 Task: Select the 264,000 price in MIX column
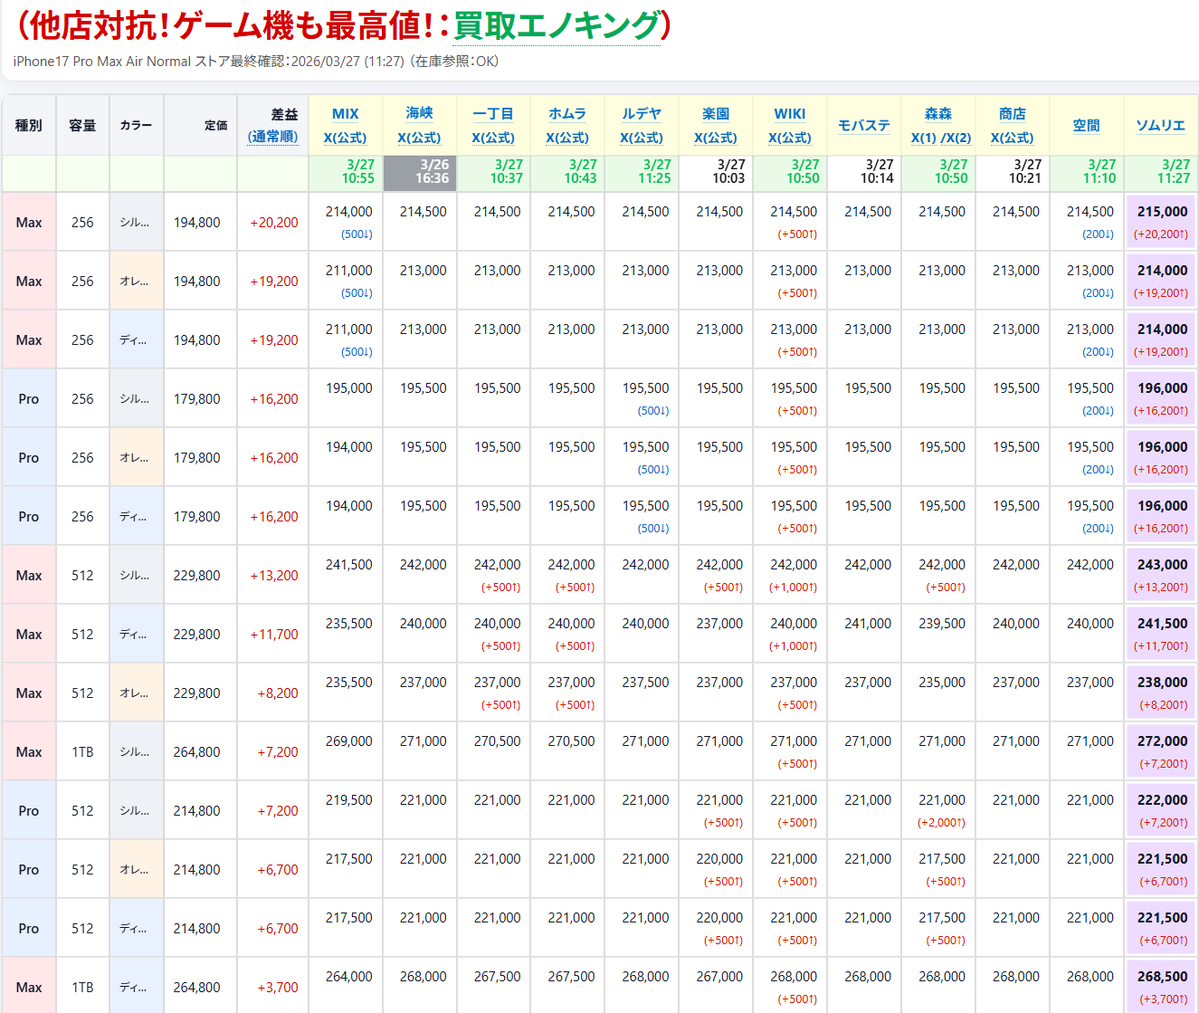tap(349, 977)
